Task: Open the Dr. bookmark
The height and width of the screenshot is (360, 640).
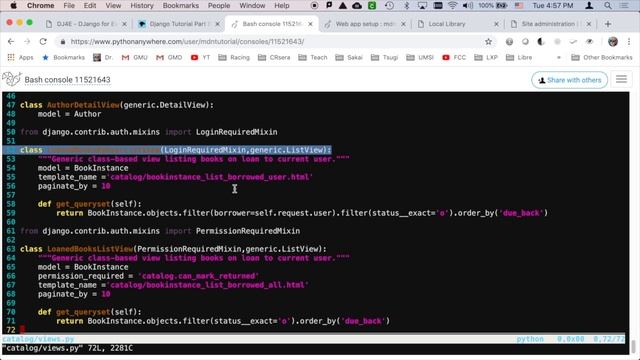Action: tap(103, 58)
